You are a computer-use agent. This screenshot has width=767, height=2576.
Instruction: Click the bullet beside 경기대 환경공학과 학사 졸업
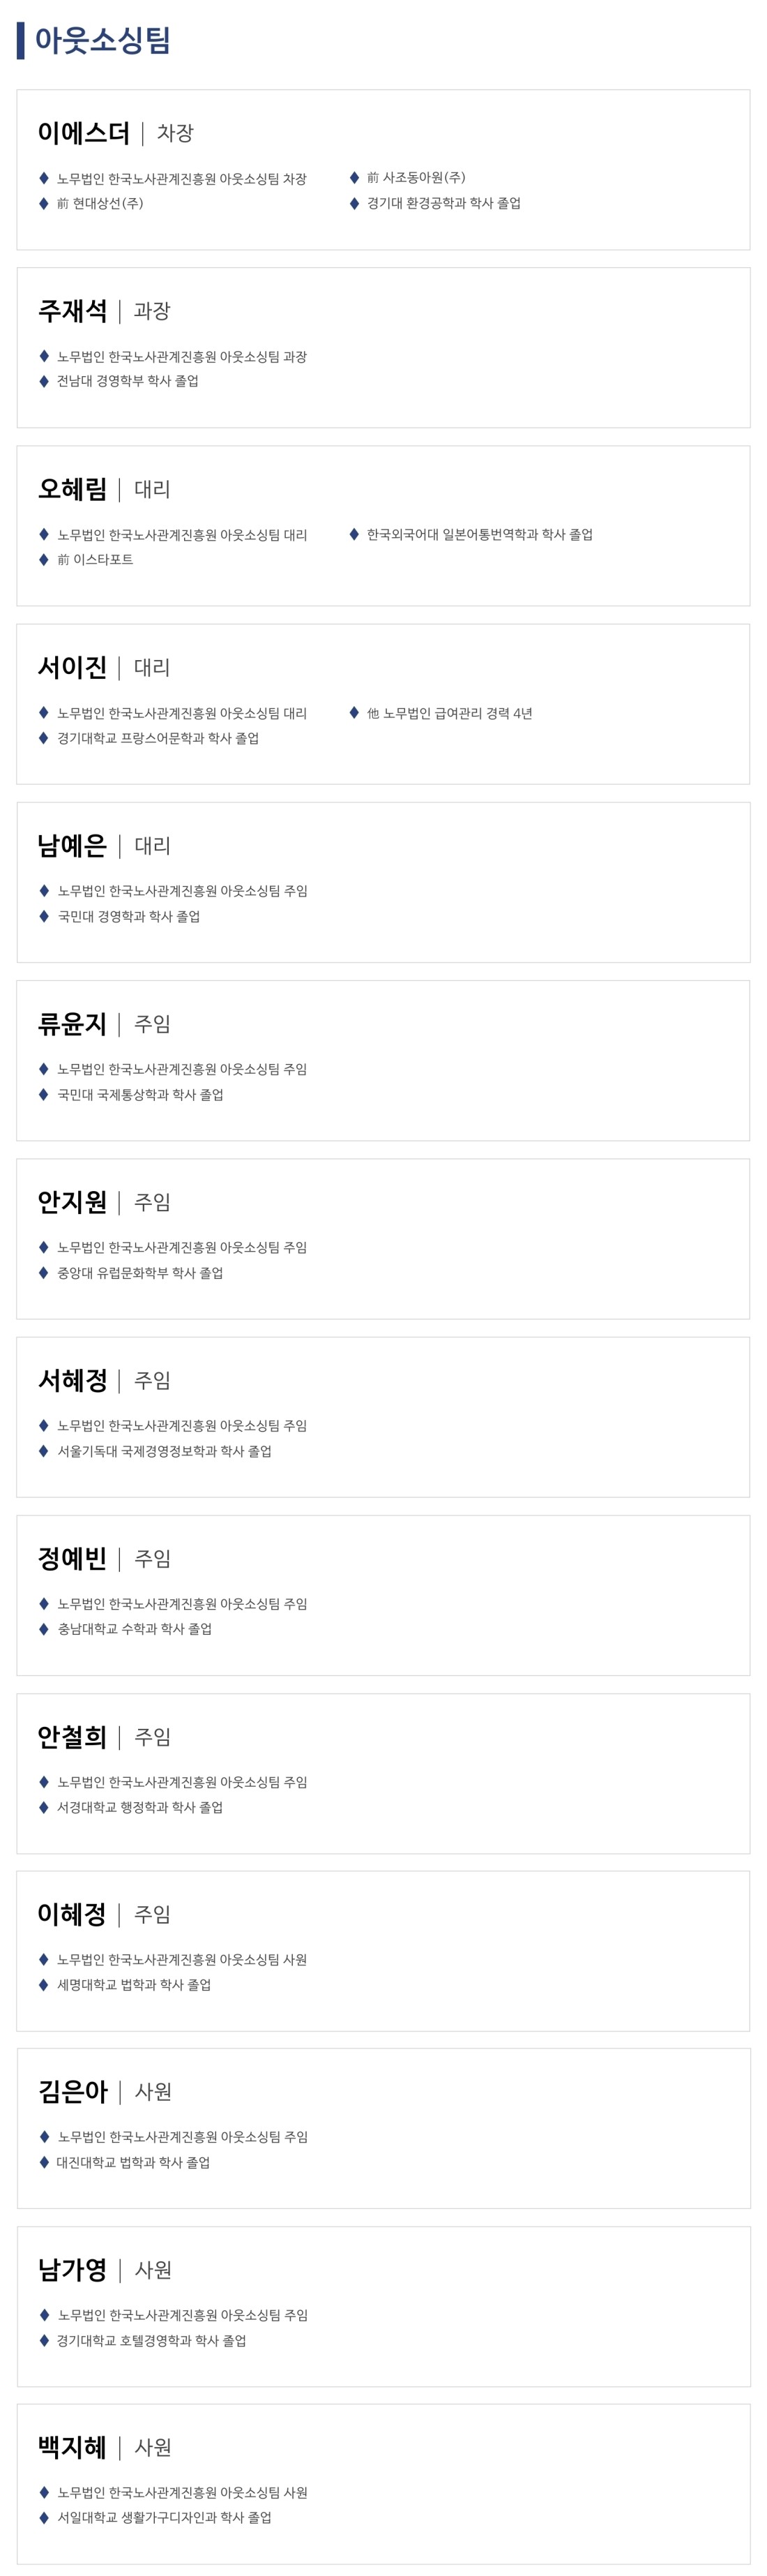[x=354, y=203]
